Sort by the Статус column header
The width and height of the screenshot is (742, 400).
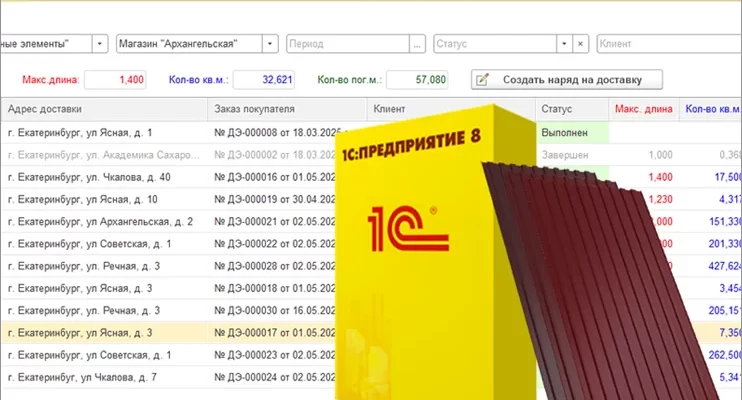(572, 109)
